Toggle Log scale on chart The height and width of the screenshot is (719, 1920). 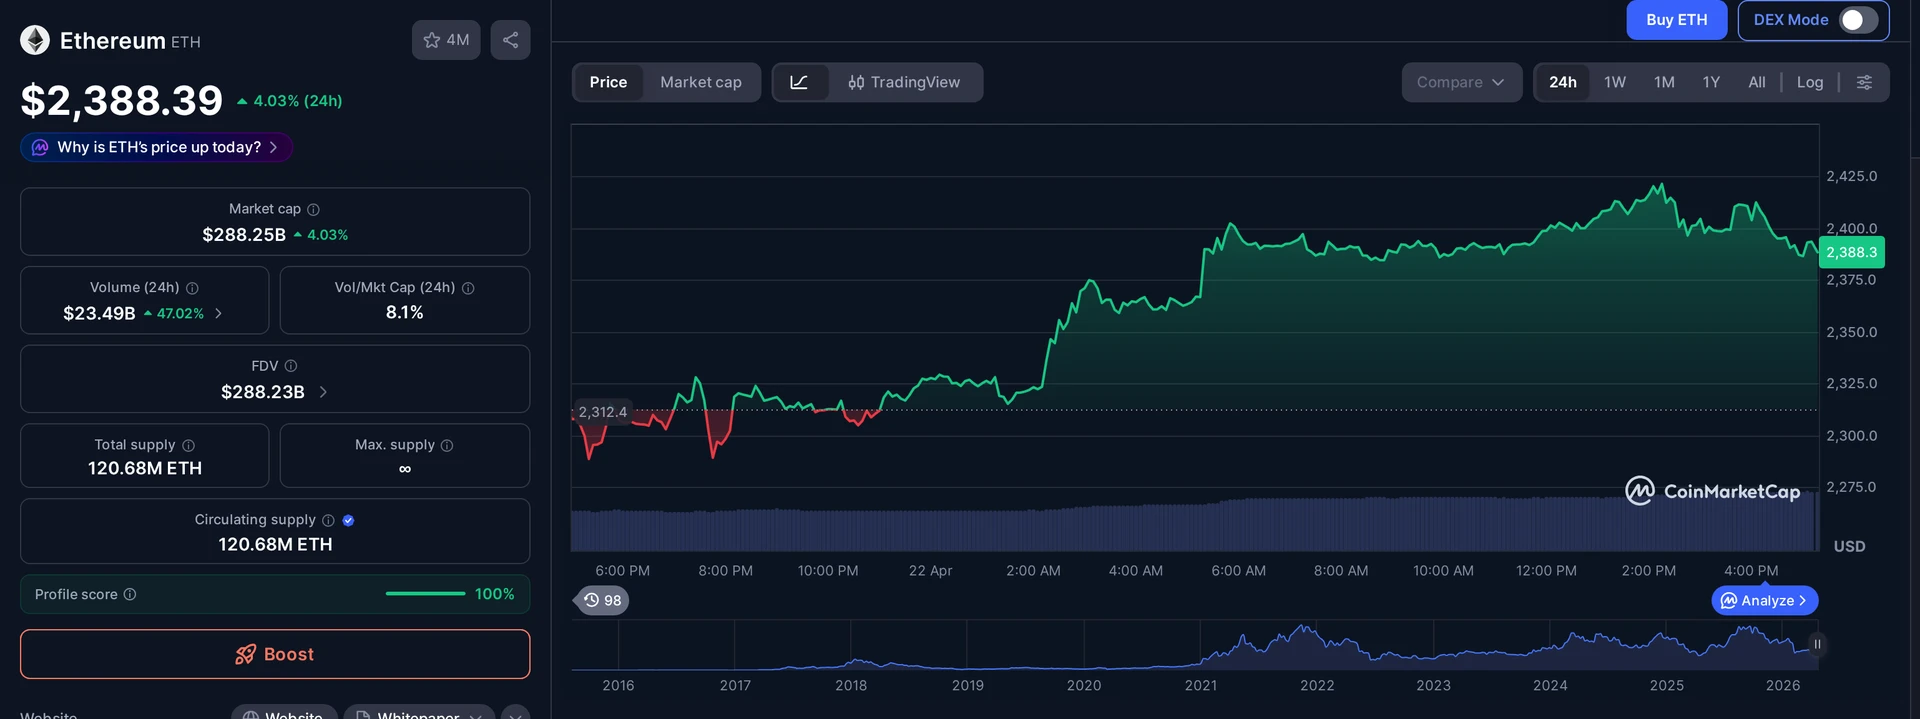click(1810, 82)
